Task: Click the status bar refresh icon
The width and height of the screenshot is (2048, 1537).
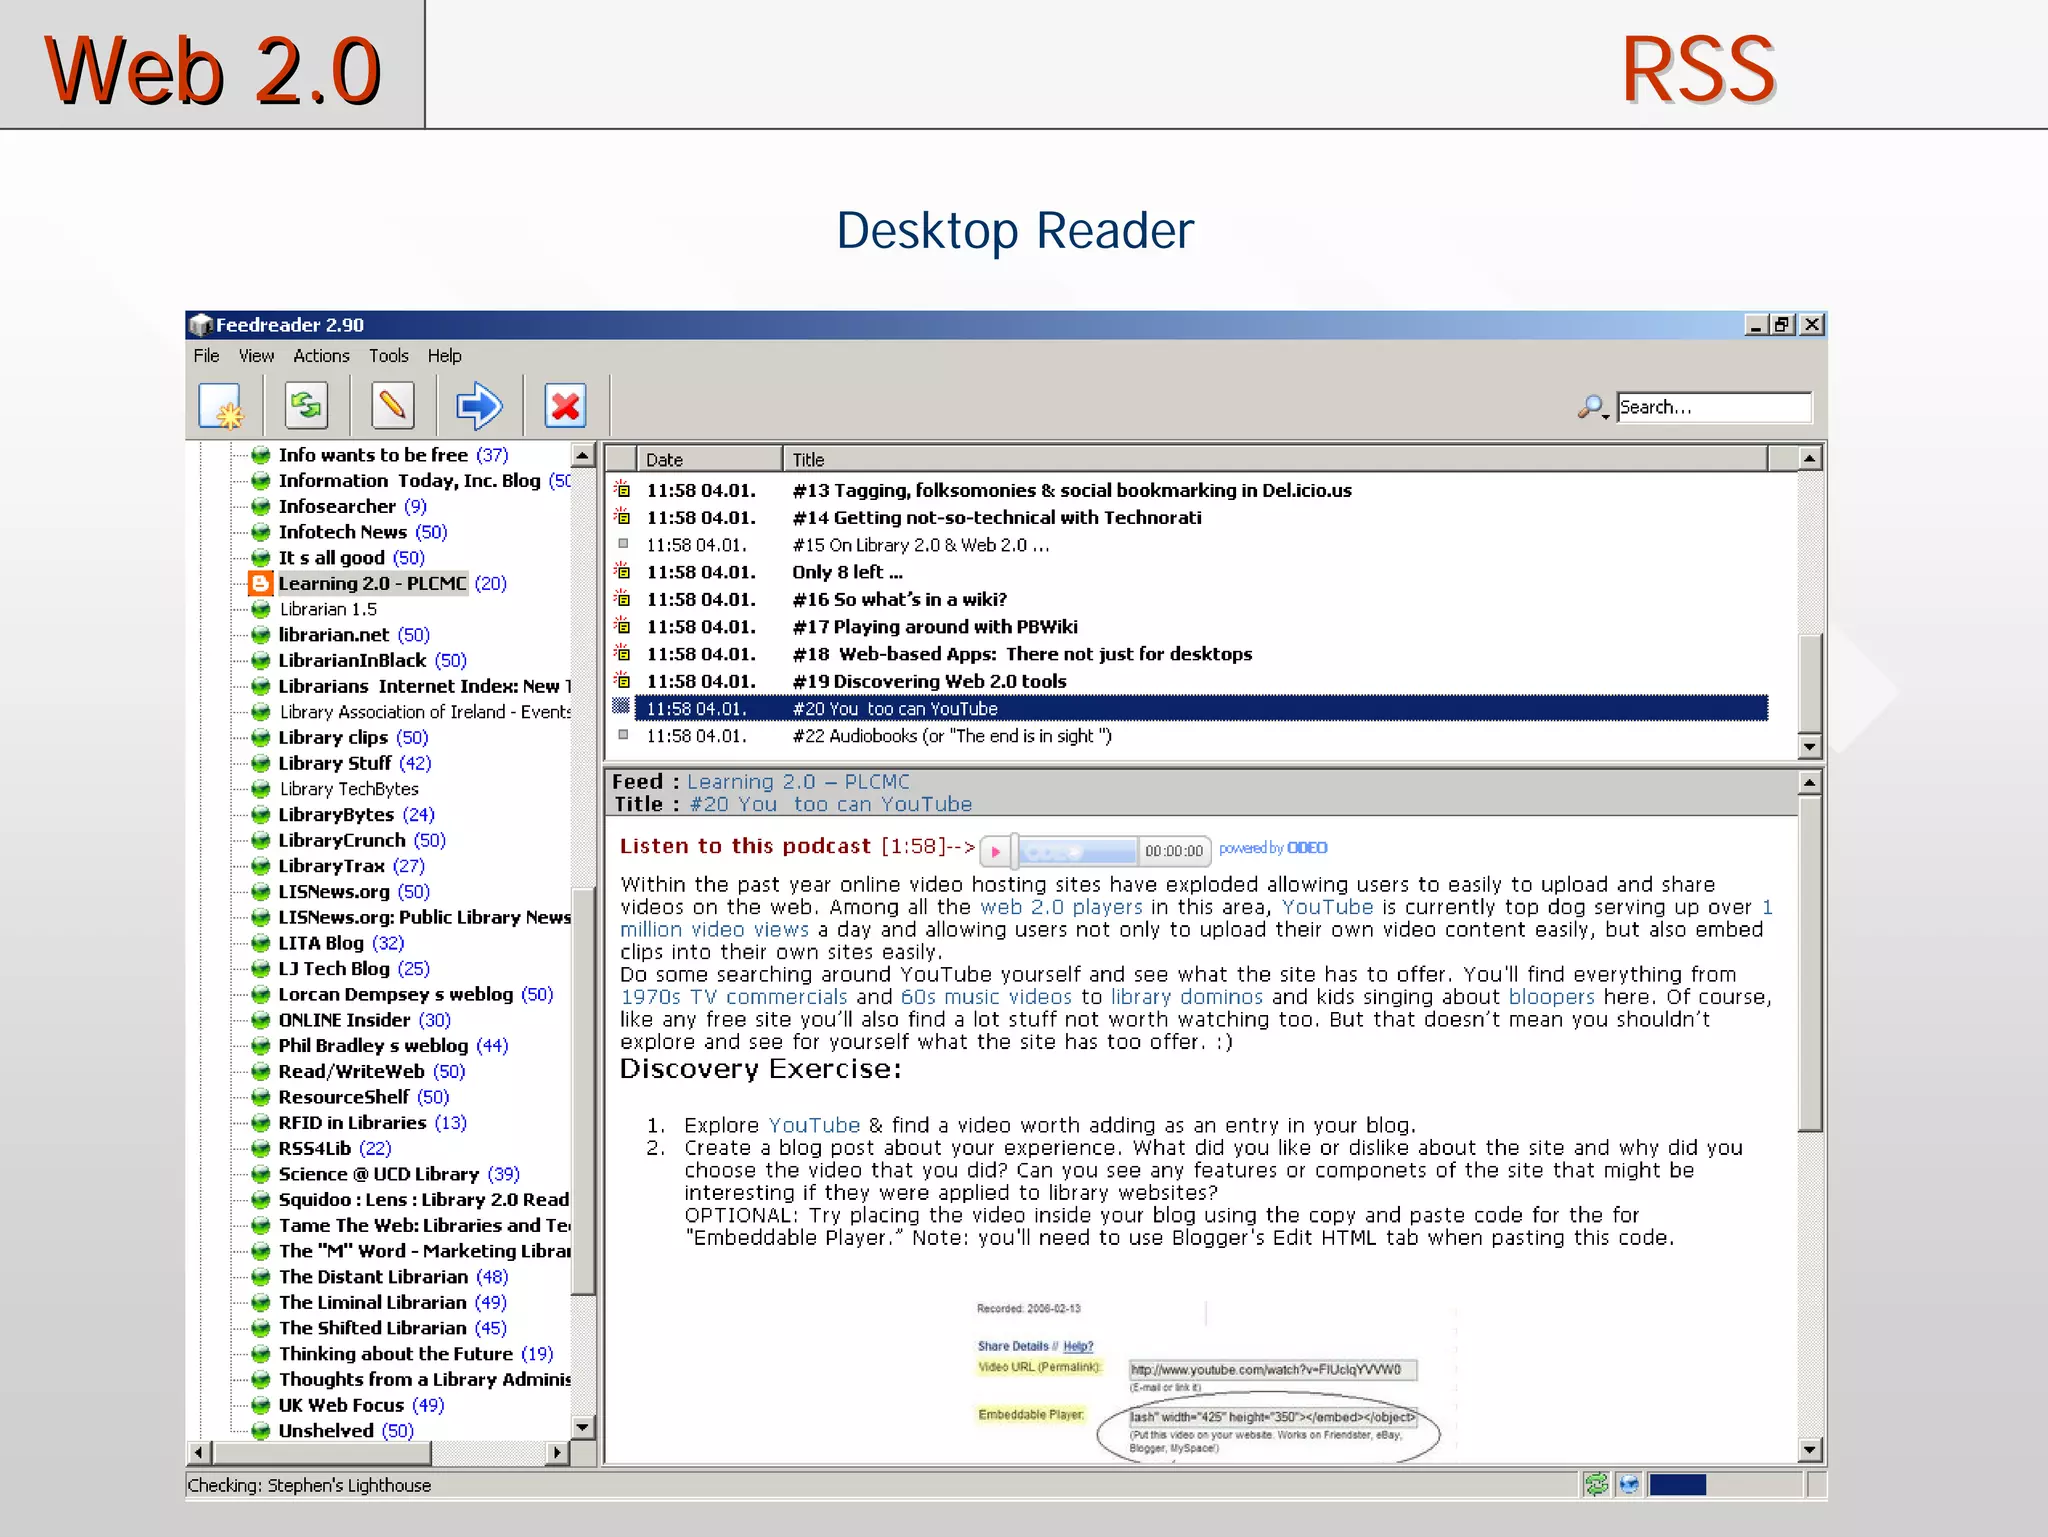Action: pyautogui.click(x=1596, y=1484)
